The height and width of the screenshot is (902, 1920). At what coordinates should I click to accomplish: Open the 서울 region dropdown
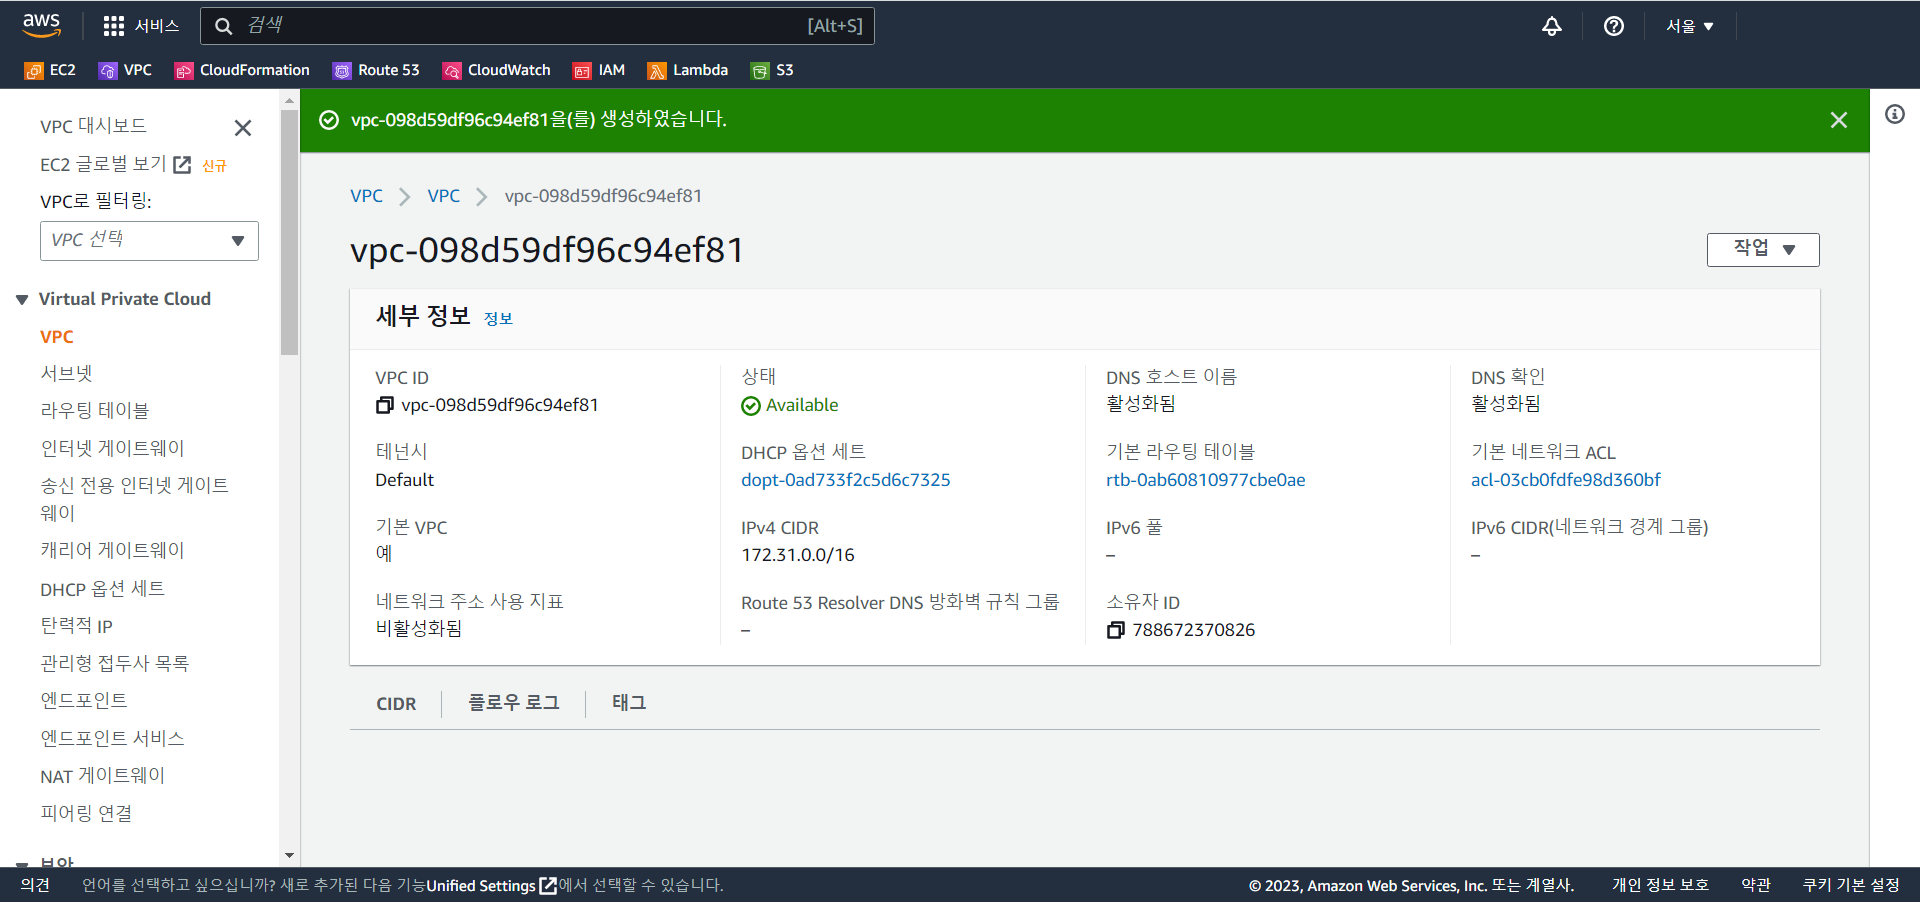click(x=1689, y=26)
